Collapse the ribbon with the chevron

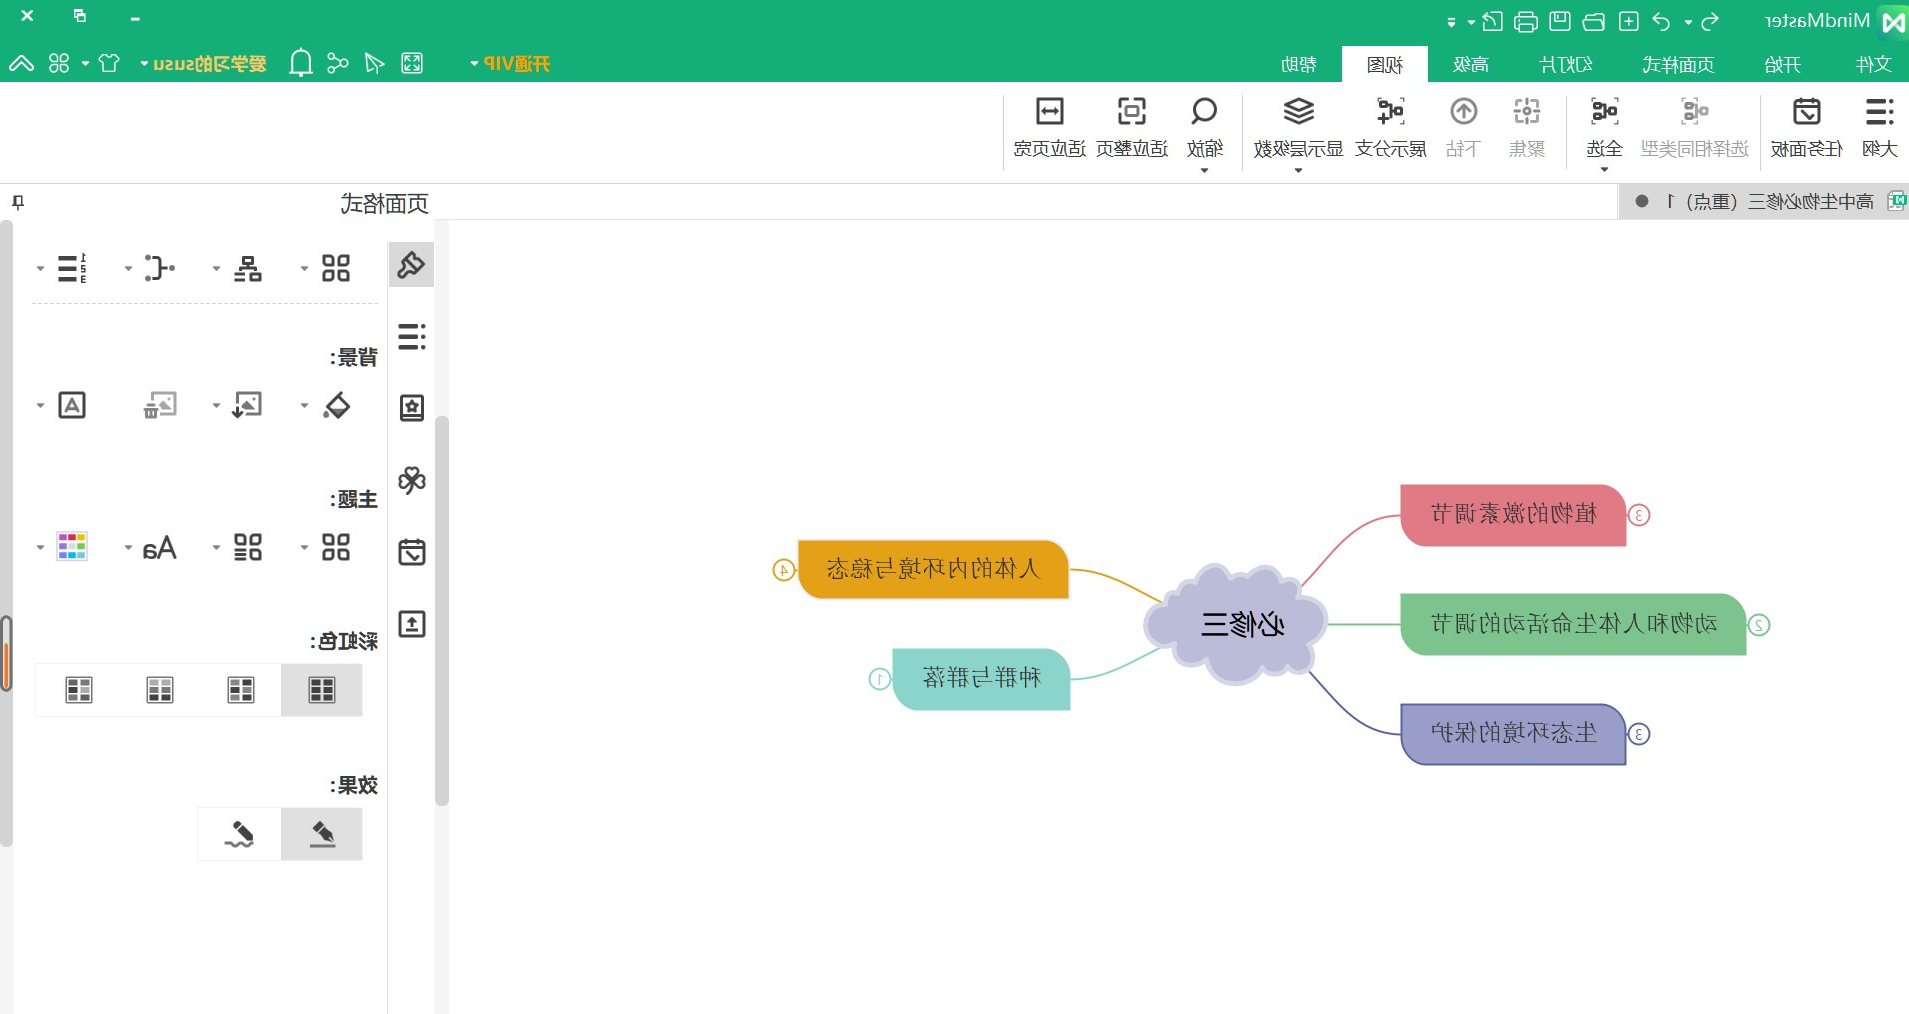coord(21,64)
